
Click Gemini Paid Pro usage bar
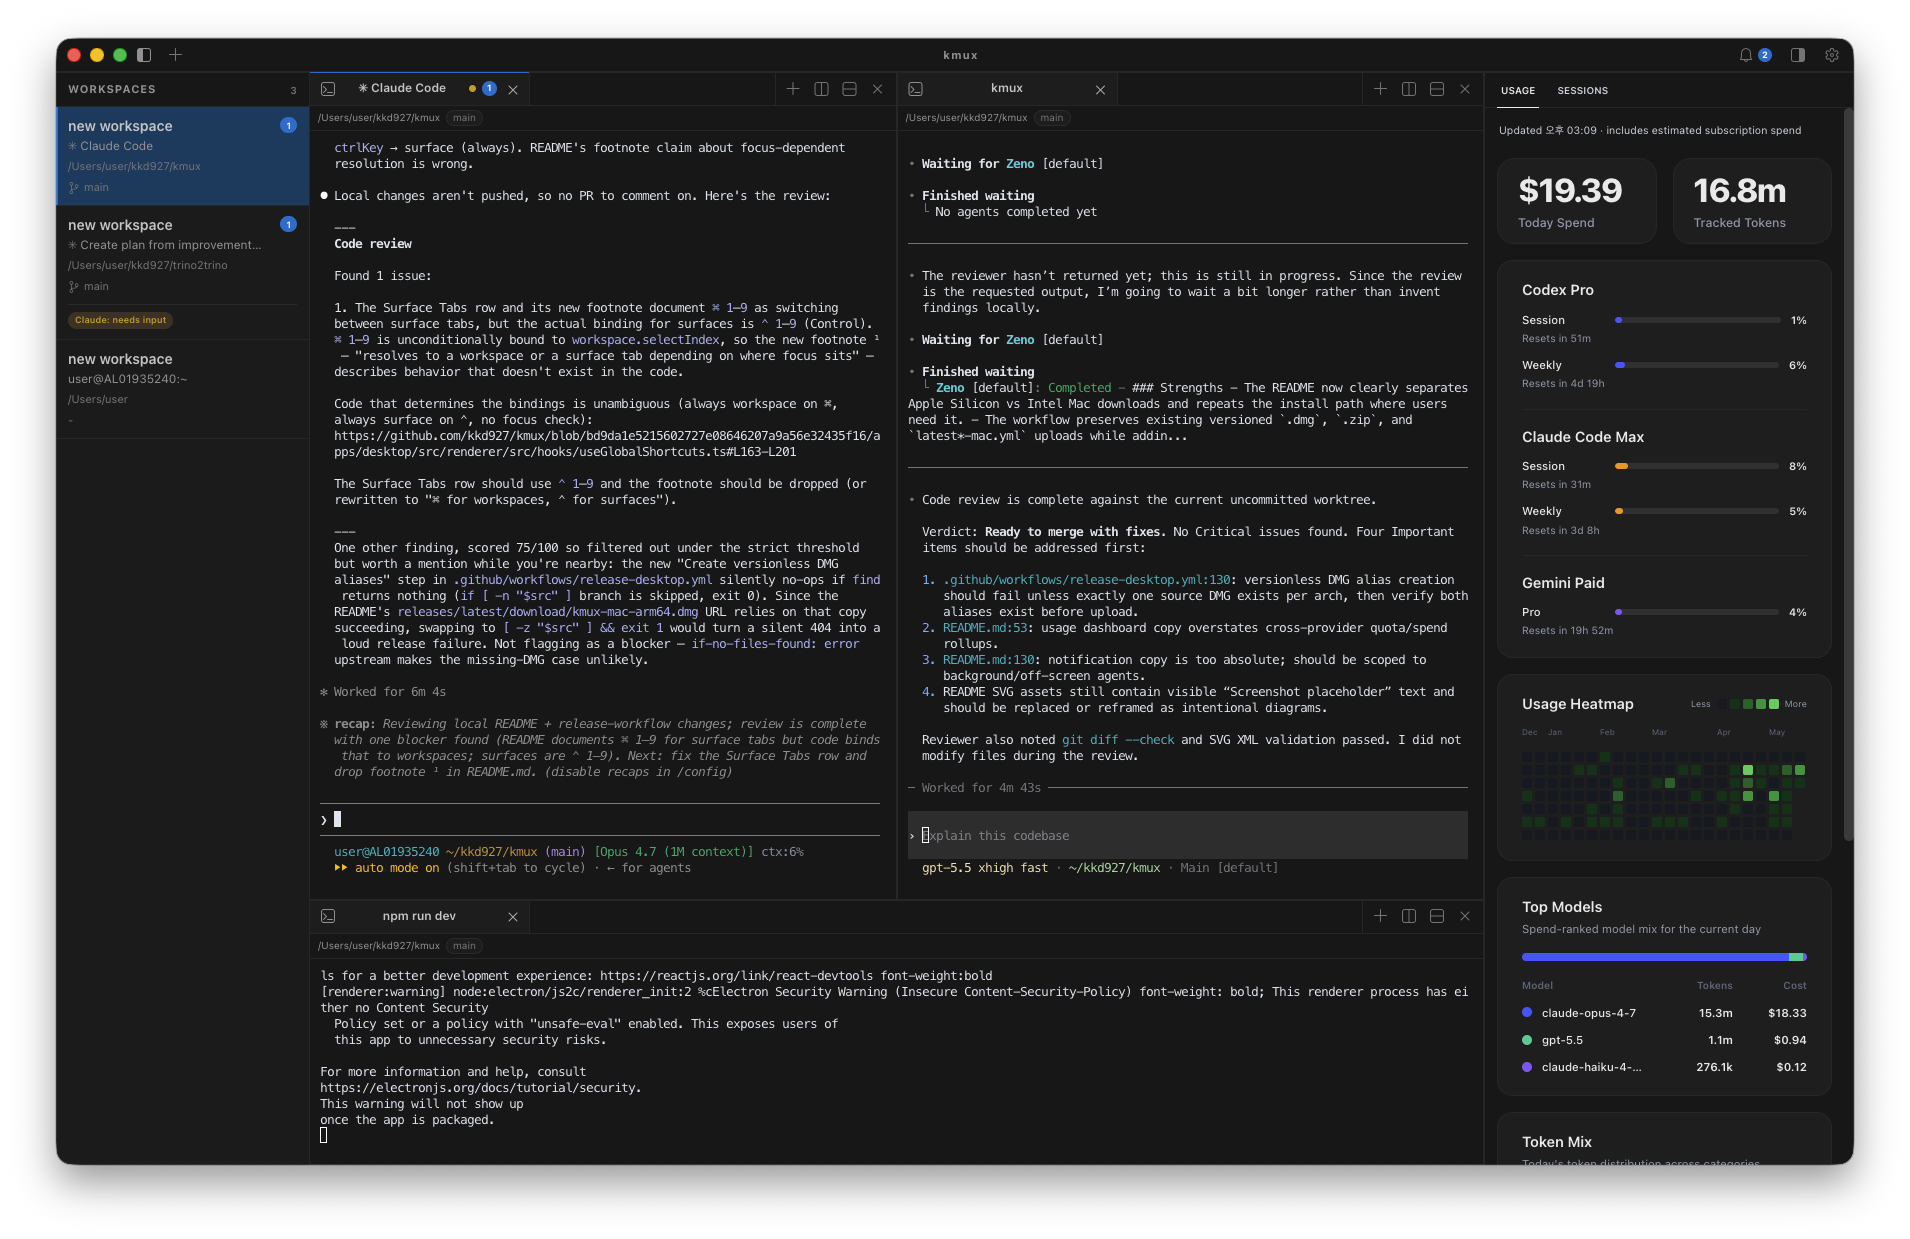tap(1698, 612)
